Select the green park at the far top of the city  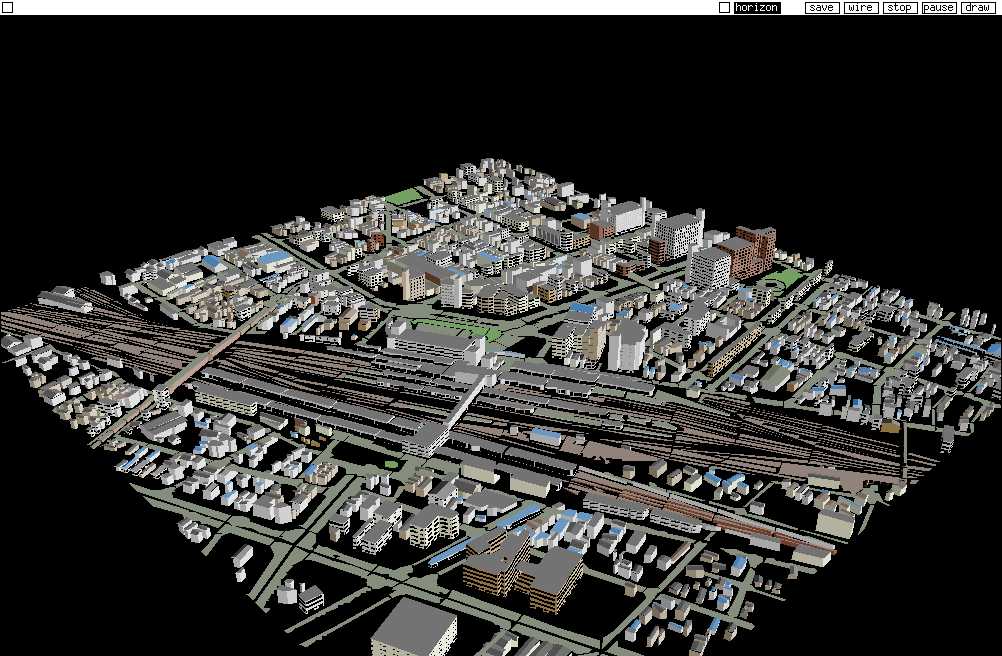404,197
